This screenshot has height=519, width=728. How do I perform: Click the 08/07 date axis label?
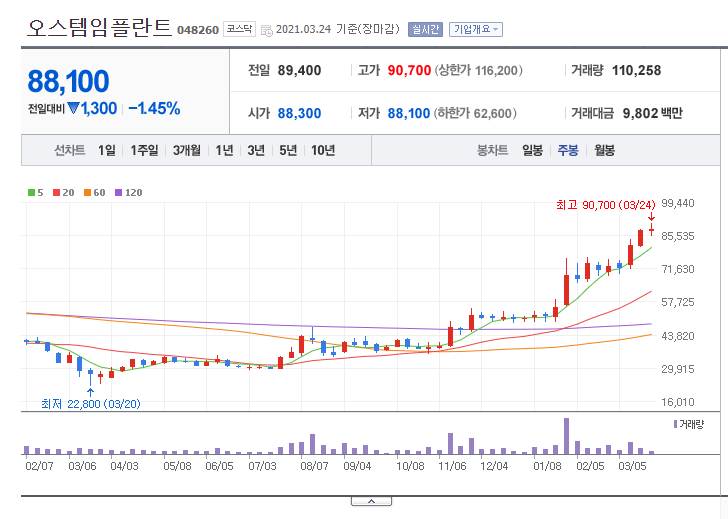click(314, 466)
